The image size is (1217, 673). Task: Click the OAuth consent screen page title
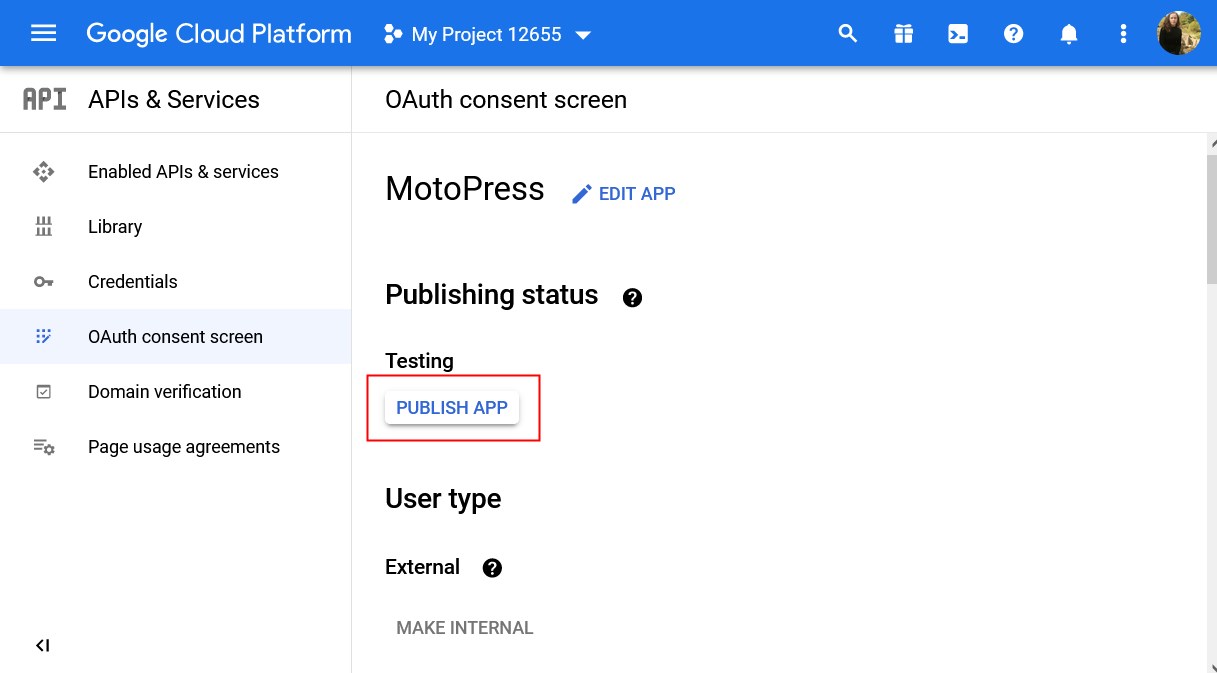click(506, 100)
